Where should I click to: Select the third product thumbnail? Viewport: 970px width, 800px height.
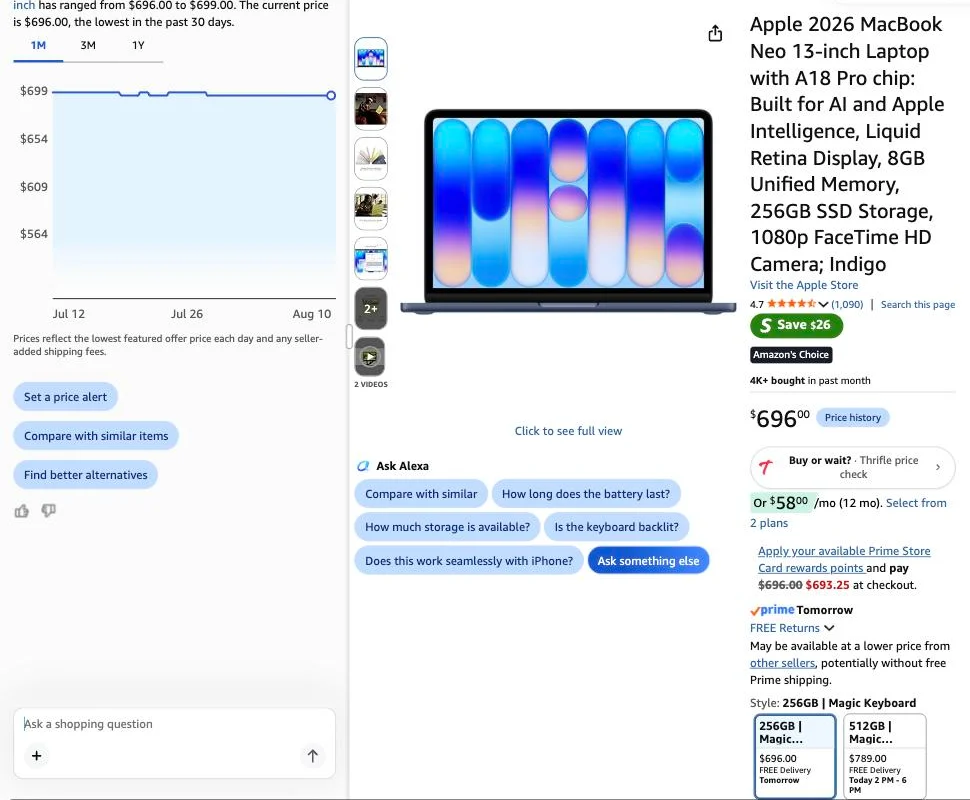pos(371,158)
